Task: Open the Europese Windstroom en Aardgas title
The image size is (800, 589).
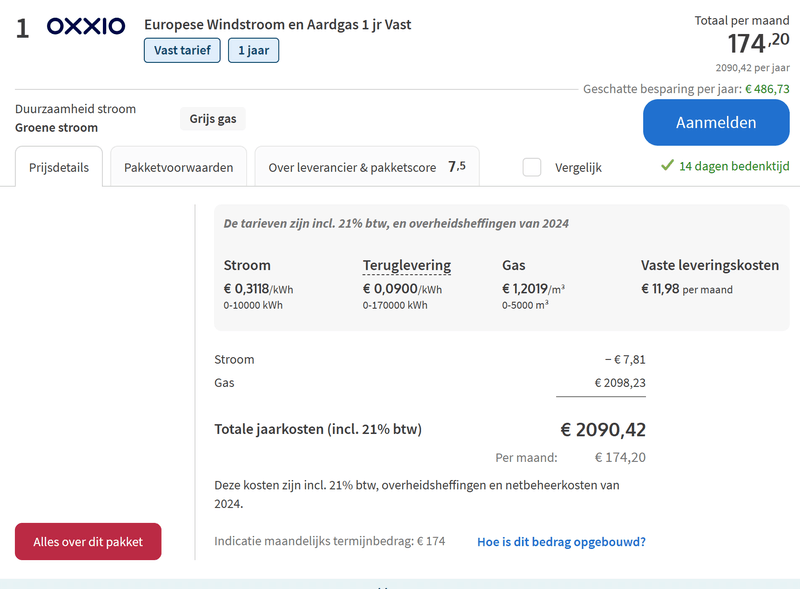Action: point(278,24)
